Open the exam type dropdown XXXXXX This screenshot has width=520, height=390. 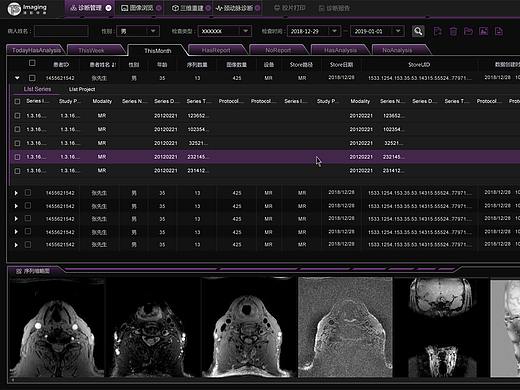coord(225,31)
